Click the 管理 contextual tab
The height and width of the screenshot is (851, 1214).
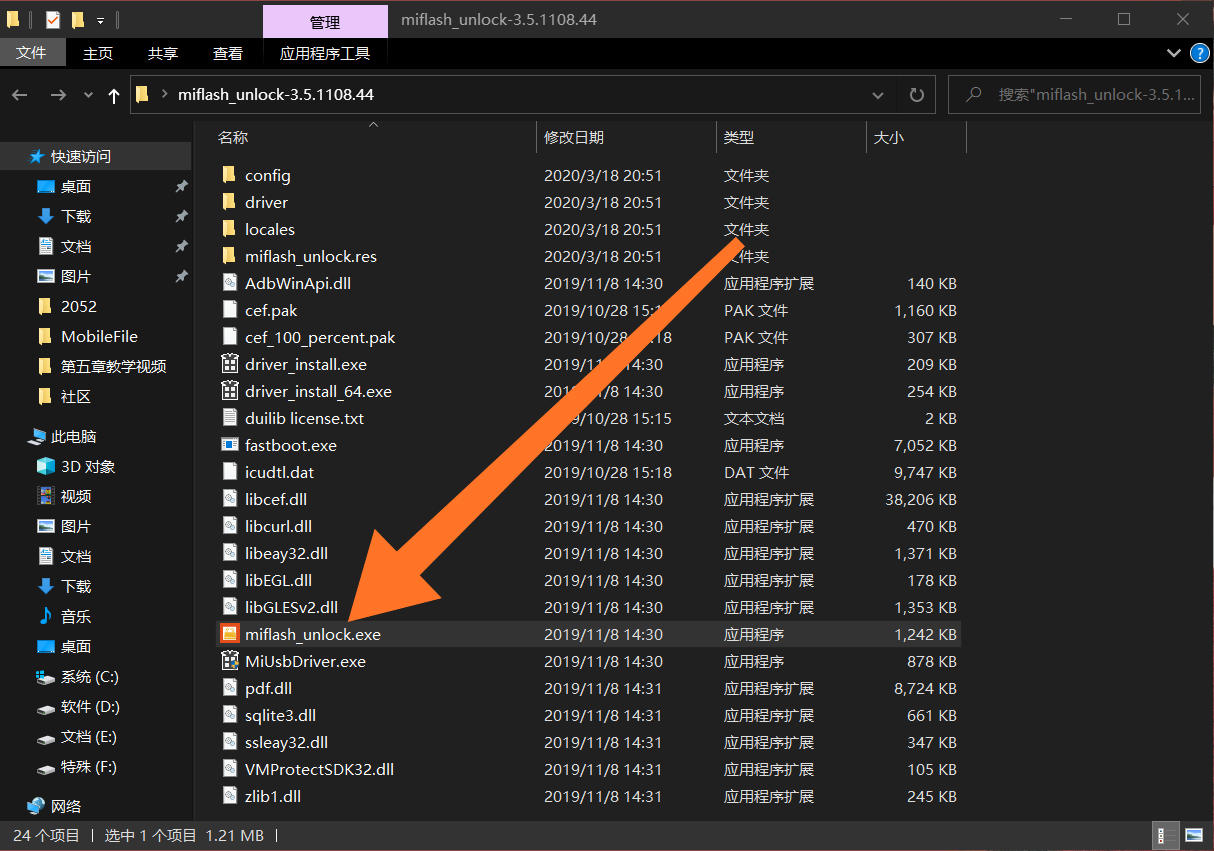pos(325,21)
